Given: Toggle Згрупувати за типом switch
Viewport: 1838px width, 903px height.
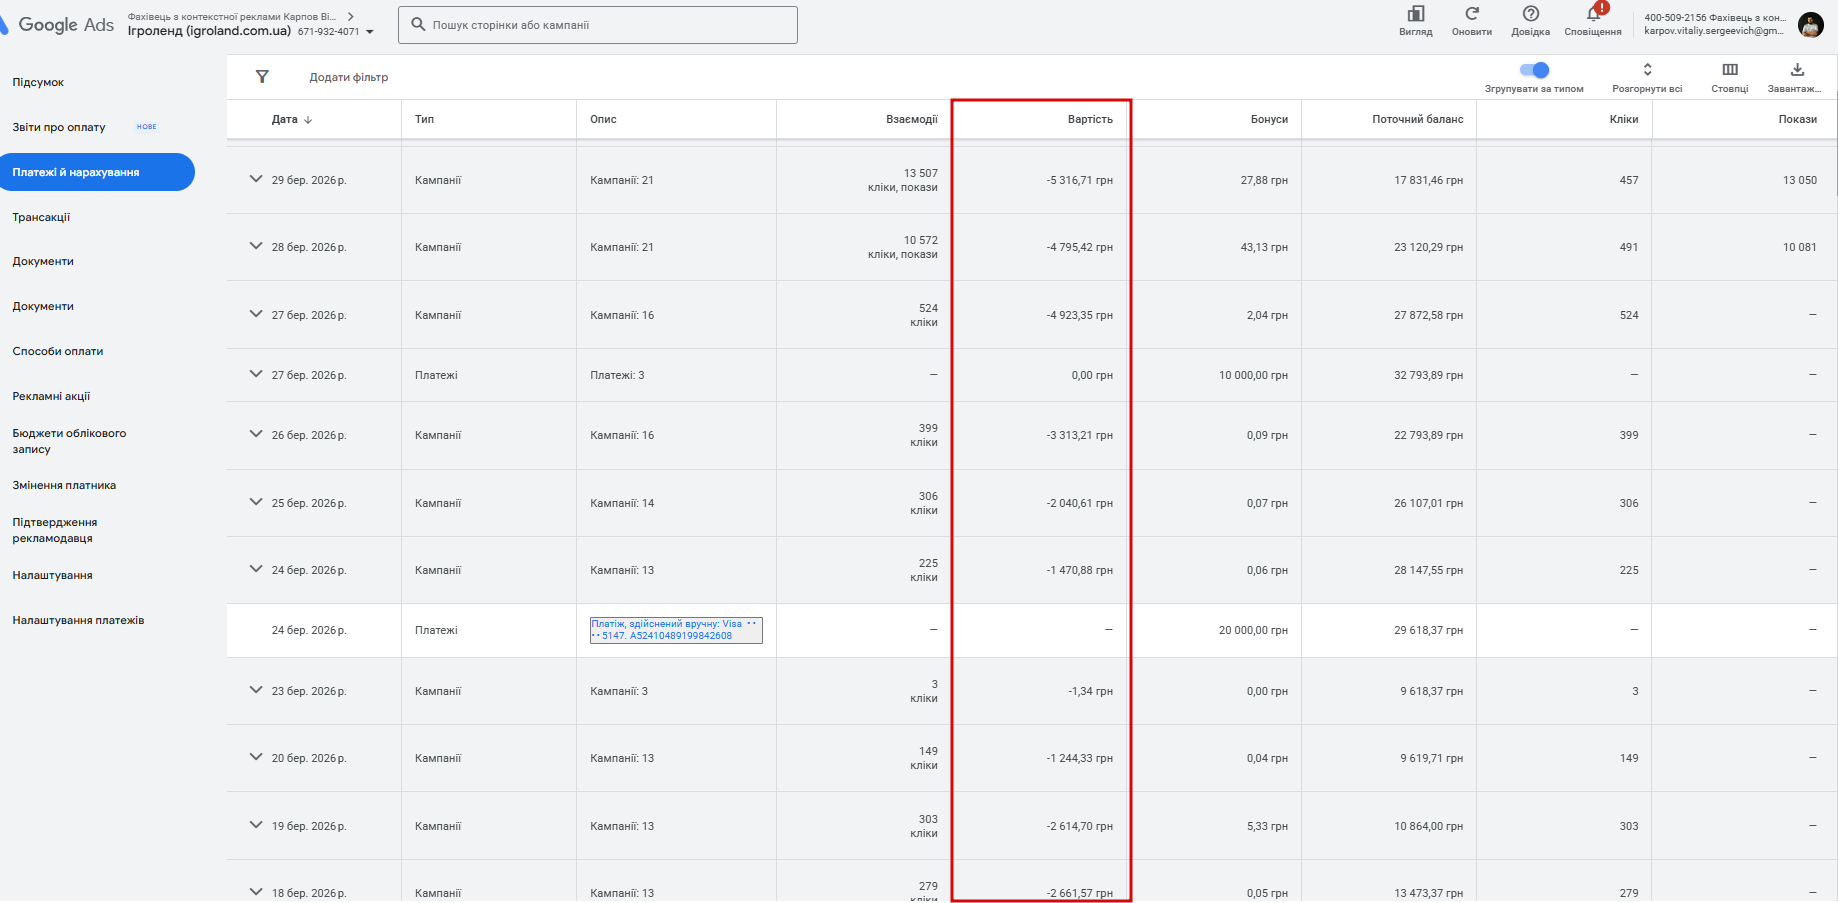Looking at the screenshot, I should click(1534, 70).
